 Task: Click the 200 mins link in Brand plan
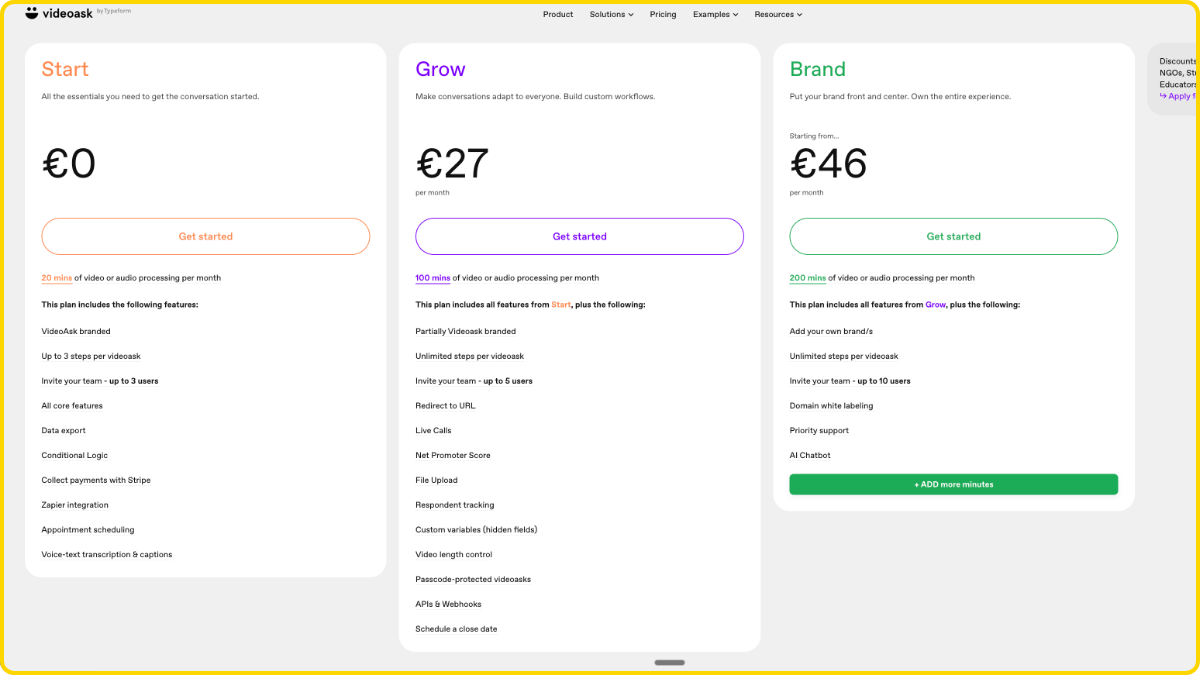pyautogui.click(x=807, y=277)
